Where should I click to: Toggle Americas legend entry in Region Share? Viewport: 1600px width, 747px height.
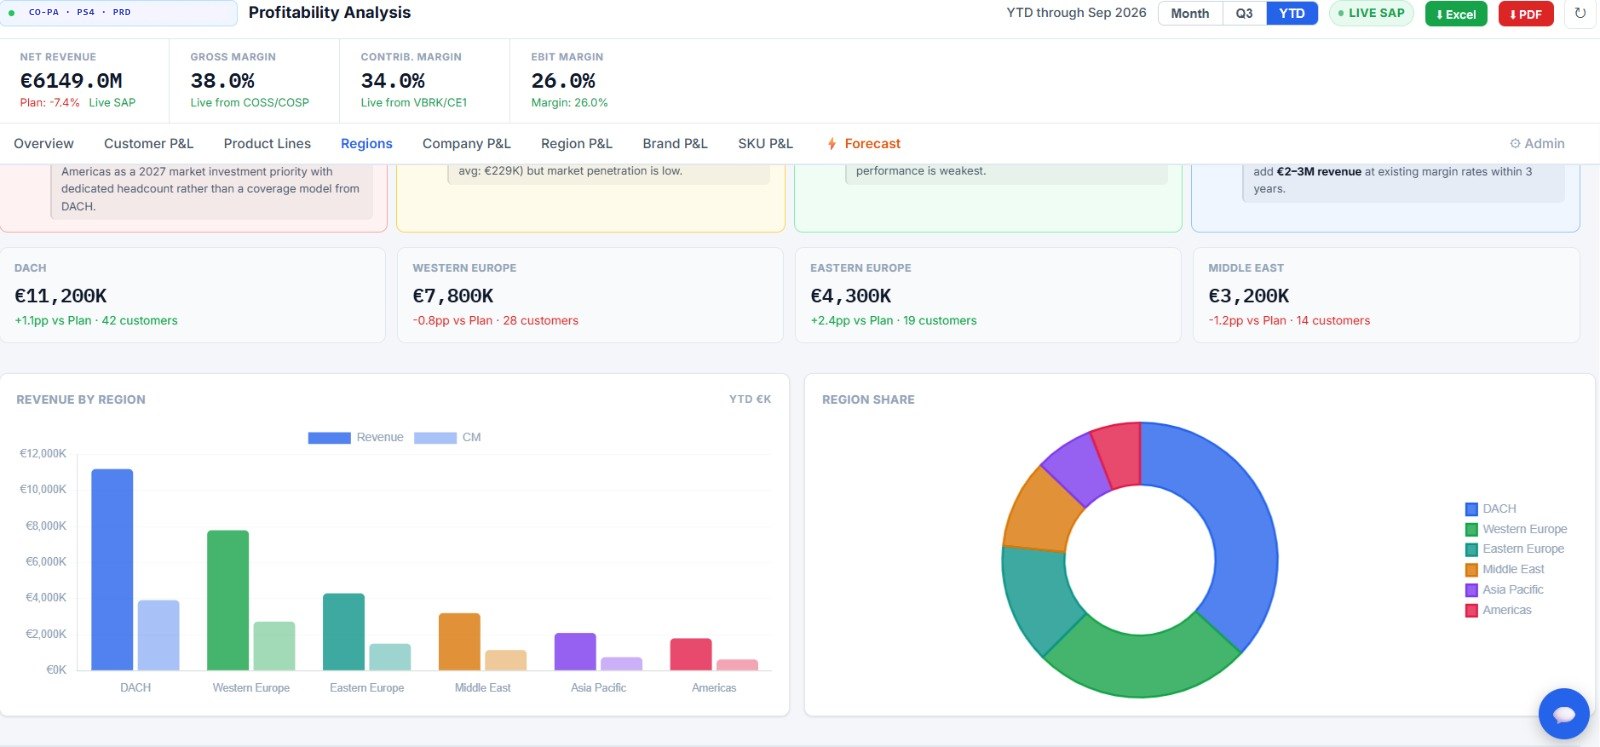pos(1498,610)
